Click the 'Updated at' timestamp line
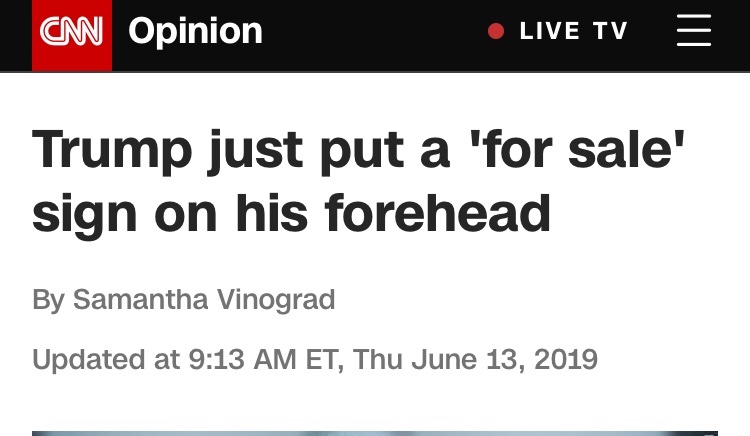This screenshot has height=436, width=750. click(314, 359)
